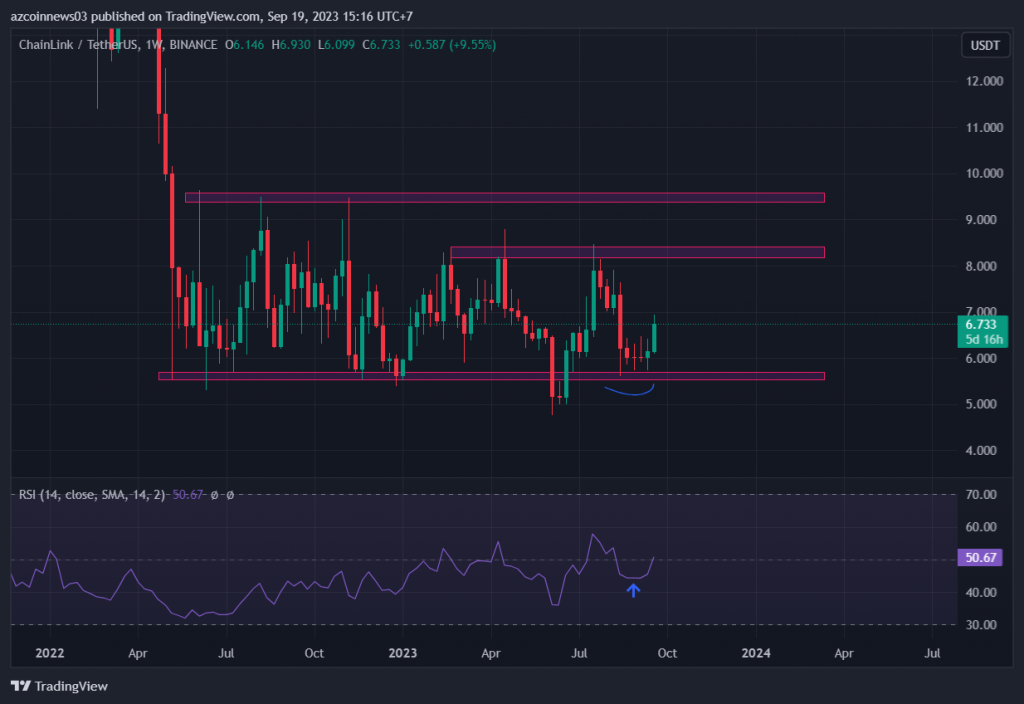The image size is (1024, 704).
Task: Click the USDT currency button
Action: point(985,45)
